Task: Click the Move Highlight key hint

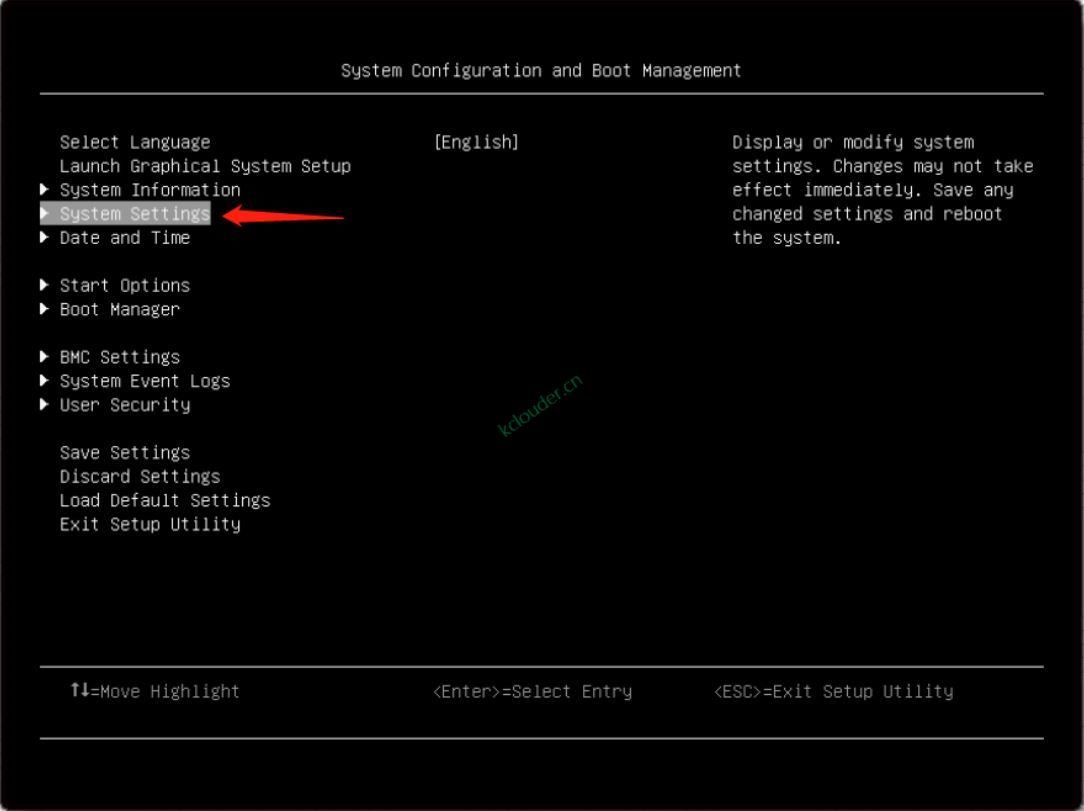Action: [x=155, y=691]
